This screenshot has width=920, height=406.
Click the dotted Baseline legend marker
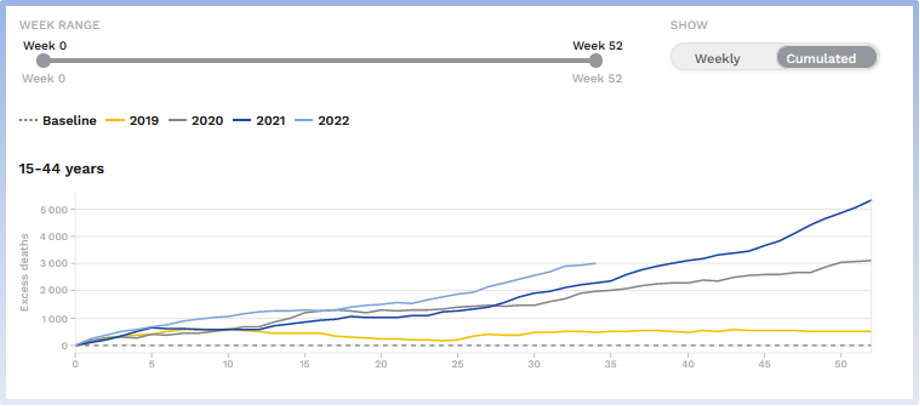28,121
